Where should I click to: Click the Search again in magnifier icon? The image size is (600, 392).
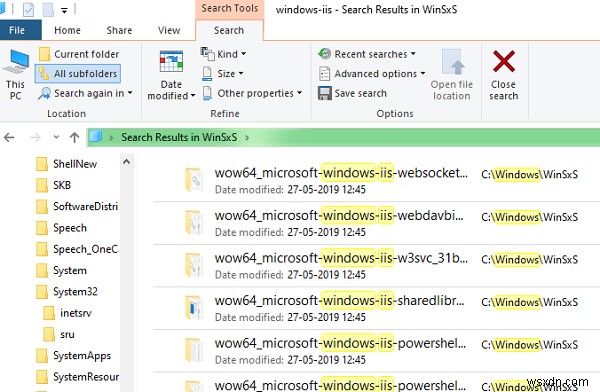click(44, 93)
